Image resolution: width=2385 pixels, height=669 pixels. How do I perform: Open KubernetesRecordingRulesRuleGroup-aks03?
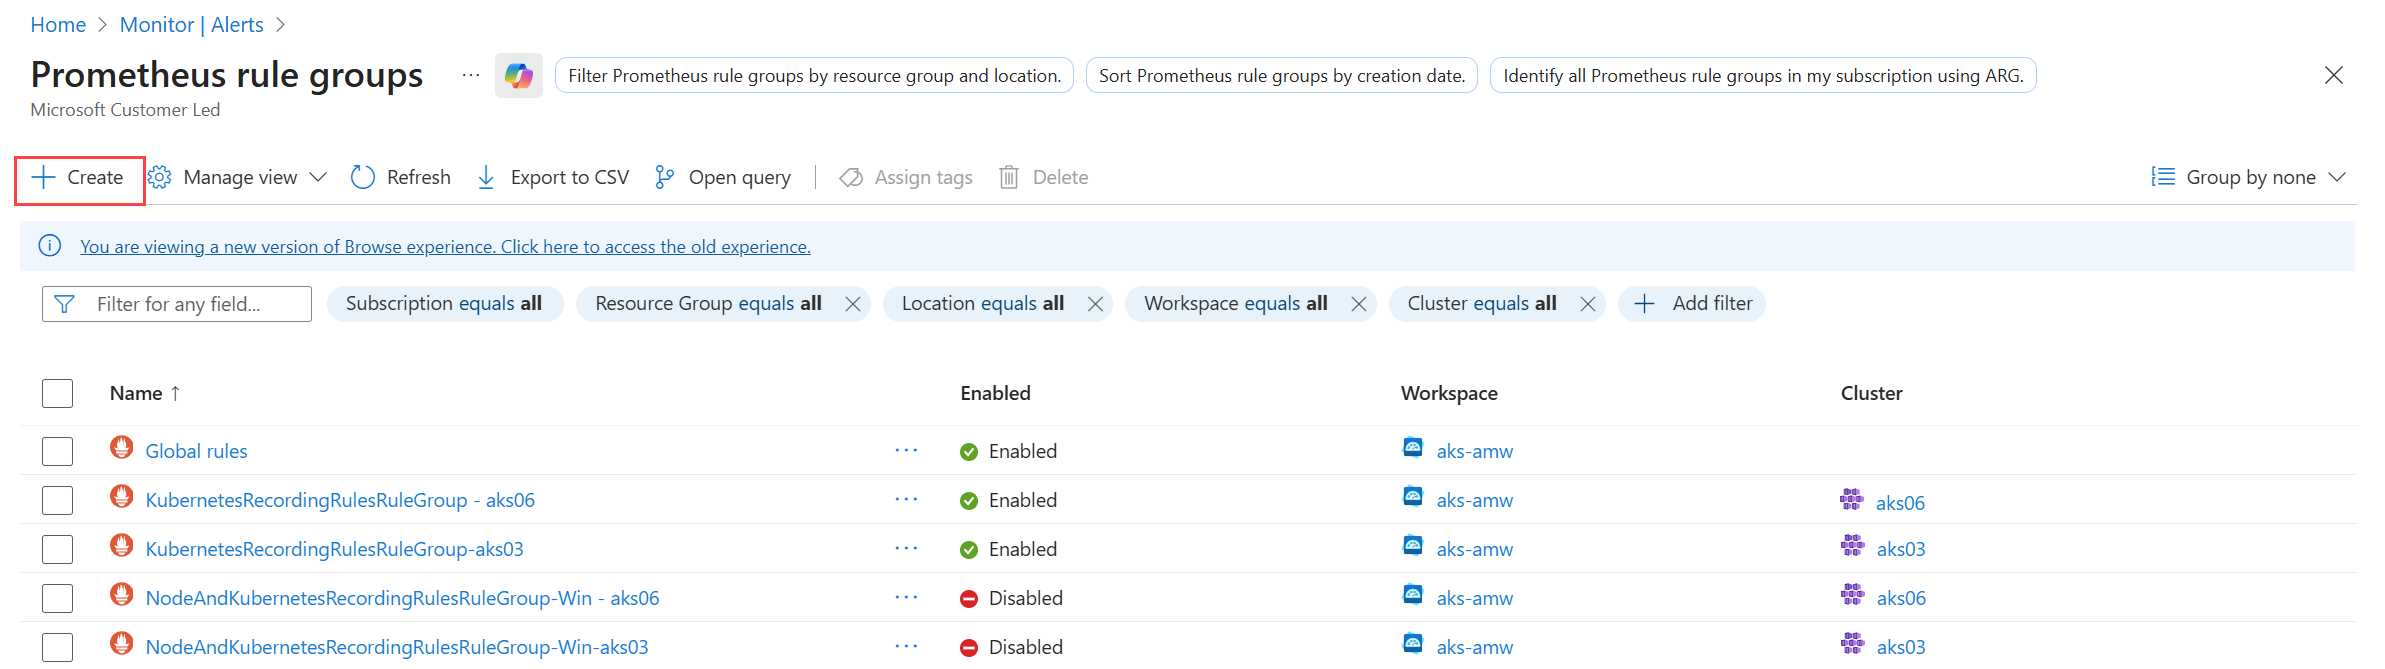[x=335, y=550]
